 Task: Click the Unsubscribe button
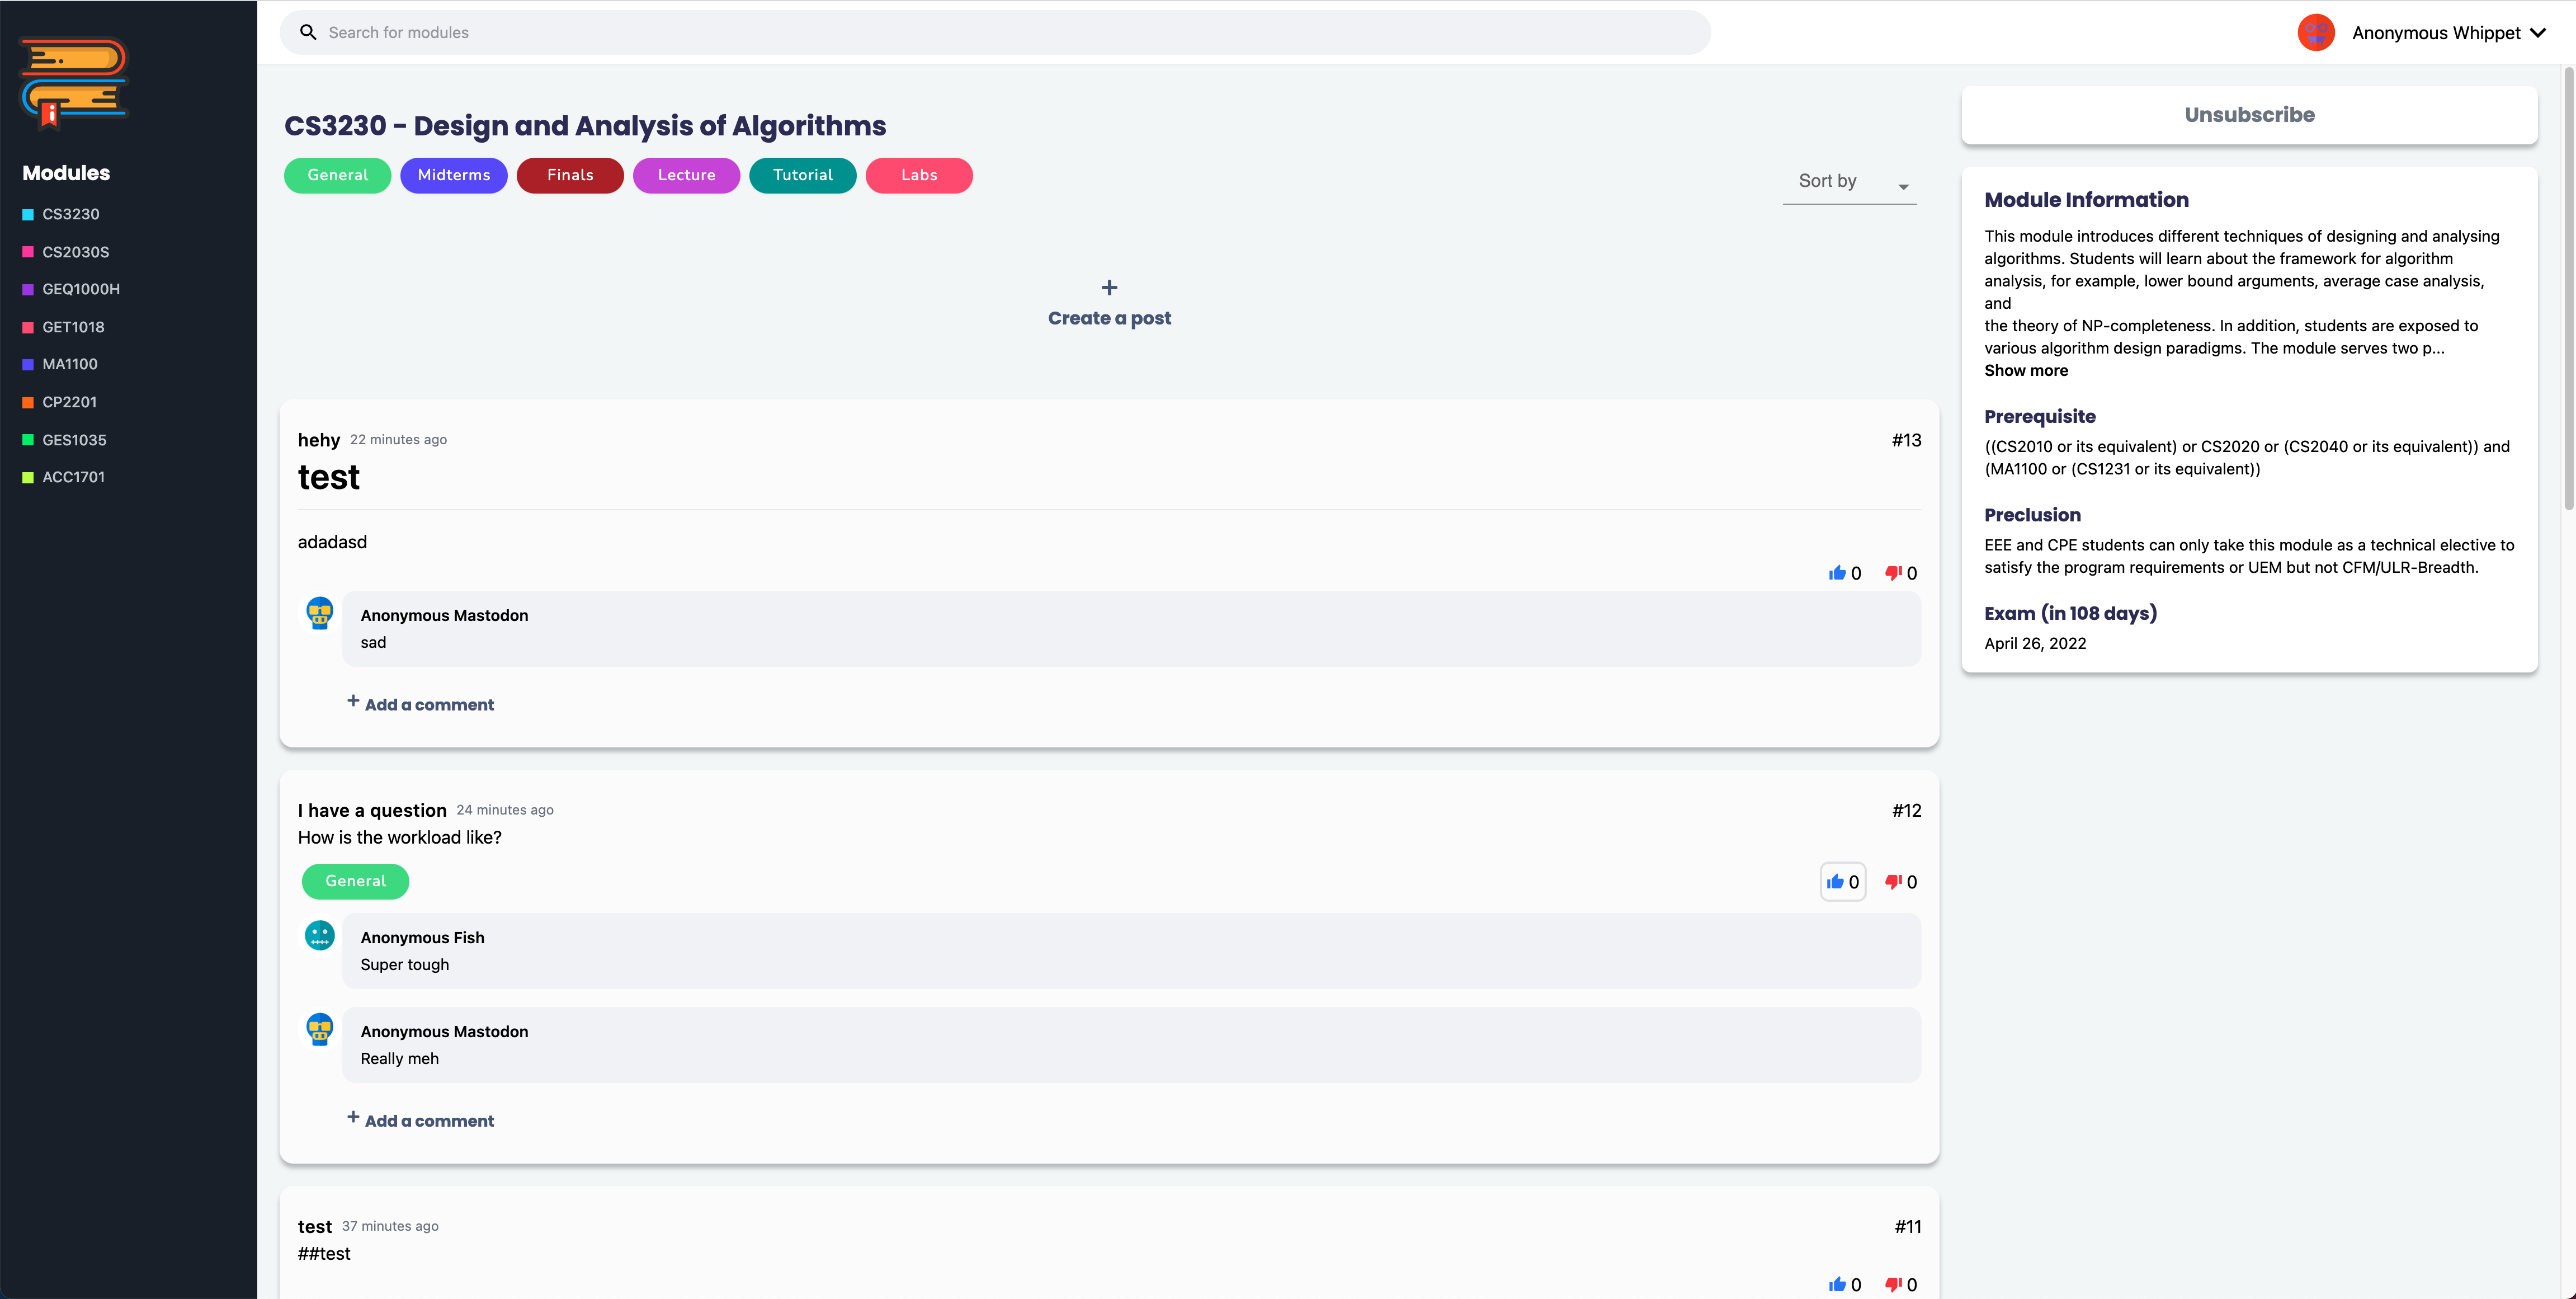[2249, 115]
